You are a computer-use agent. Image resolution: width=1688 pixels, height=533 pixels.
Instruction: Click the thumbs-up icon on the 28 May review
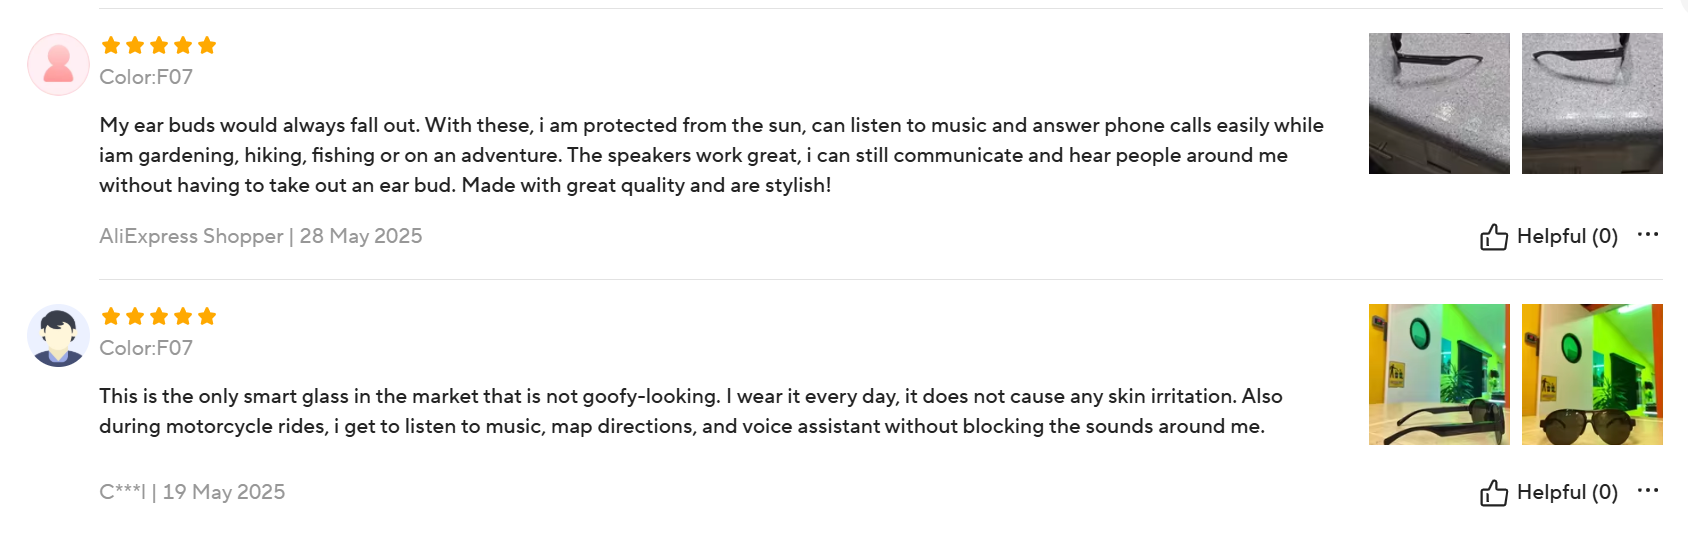pyautogui.click(x=1493, y=237)
